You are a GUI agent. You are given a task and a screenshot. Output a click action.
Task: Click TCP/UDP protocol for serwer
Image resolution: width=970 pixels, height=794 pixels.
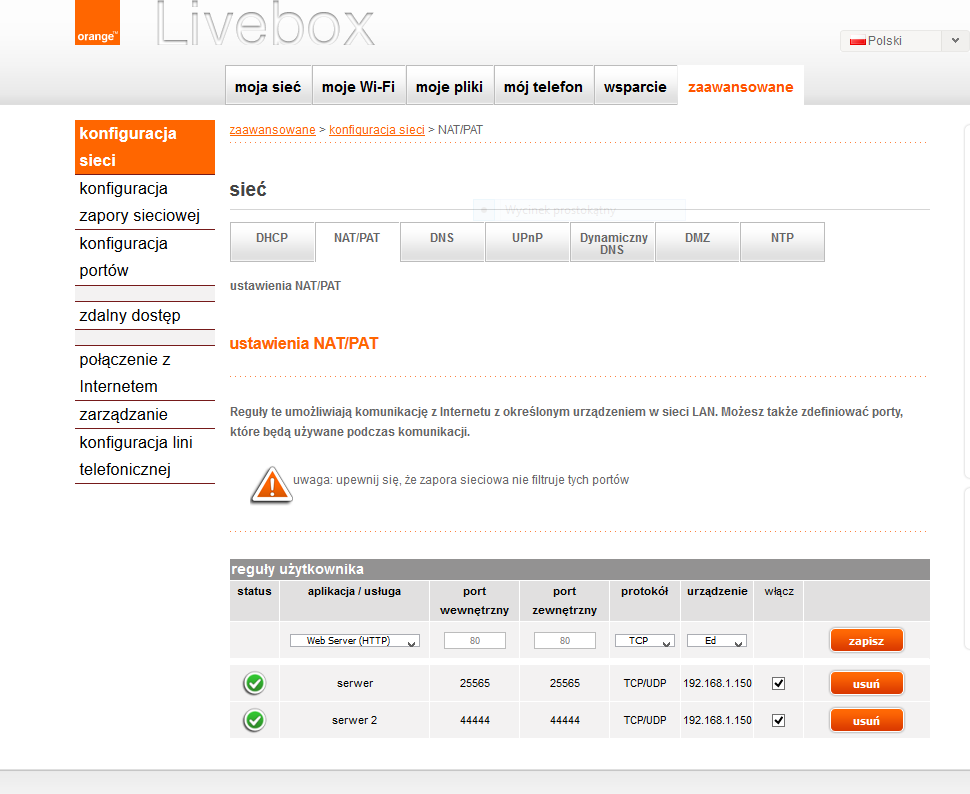(x=645, y=683)
